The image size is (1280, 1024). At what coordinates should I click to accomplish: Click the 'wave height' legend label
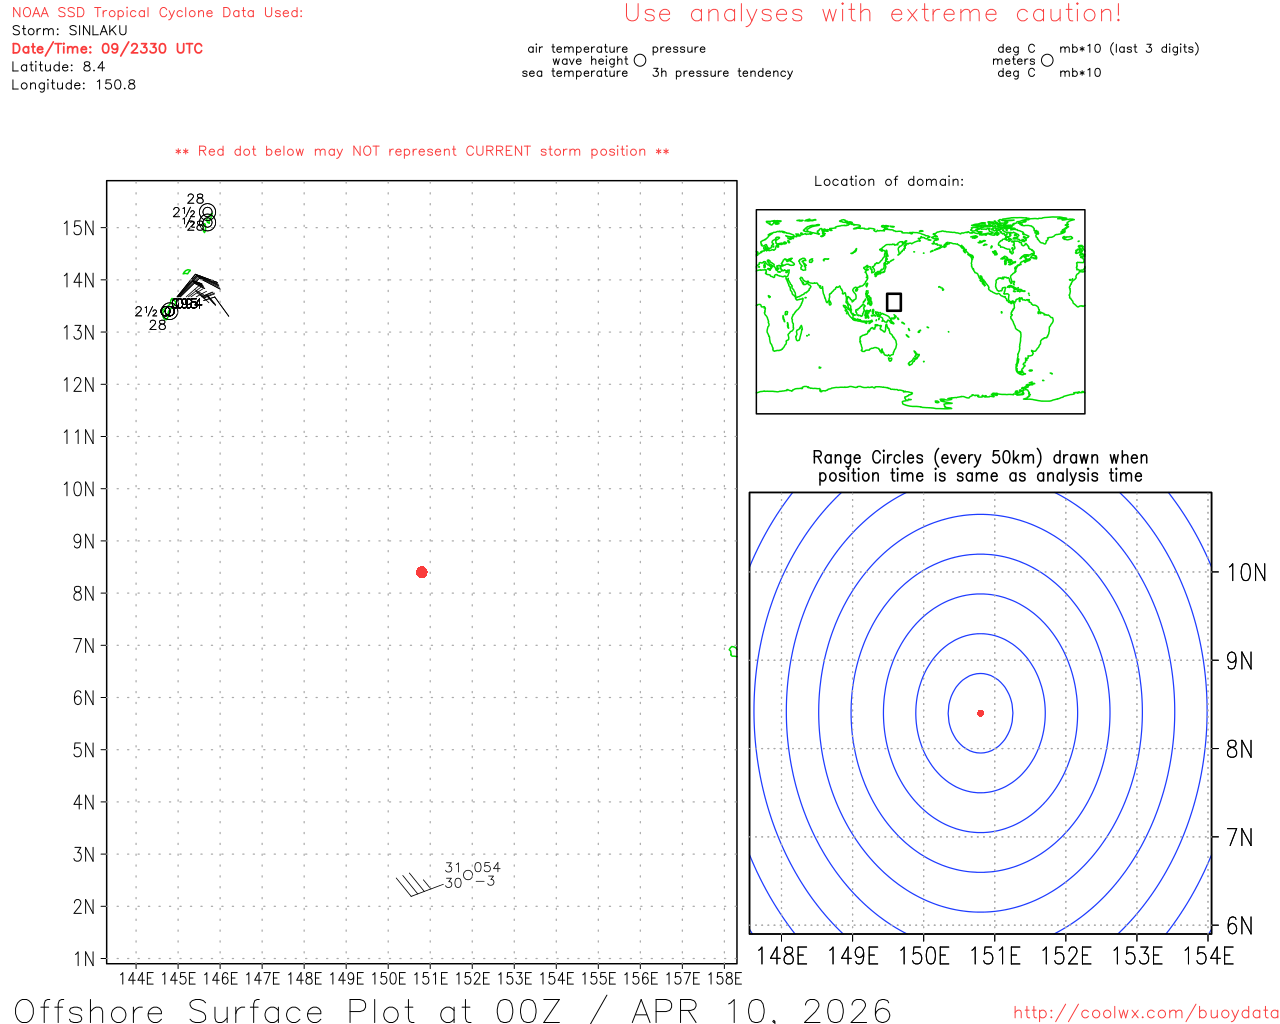click(590, 61)
